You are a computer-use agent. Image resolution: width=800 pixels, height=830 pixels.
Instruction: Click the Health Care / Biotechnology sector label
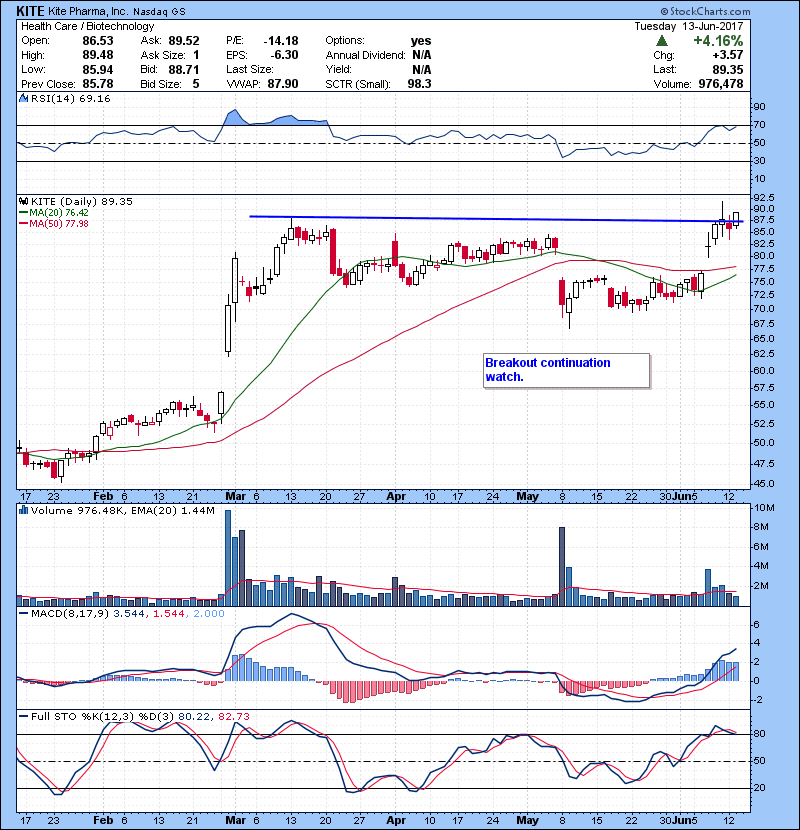pos(87,26)
